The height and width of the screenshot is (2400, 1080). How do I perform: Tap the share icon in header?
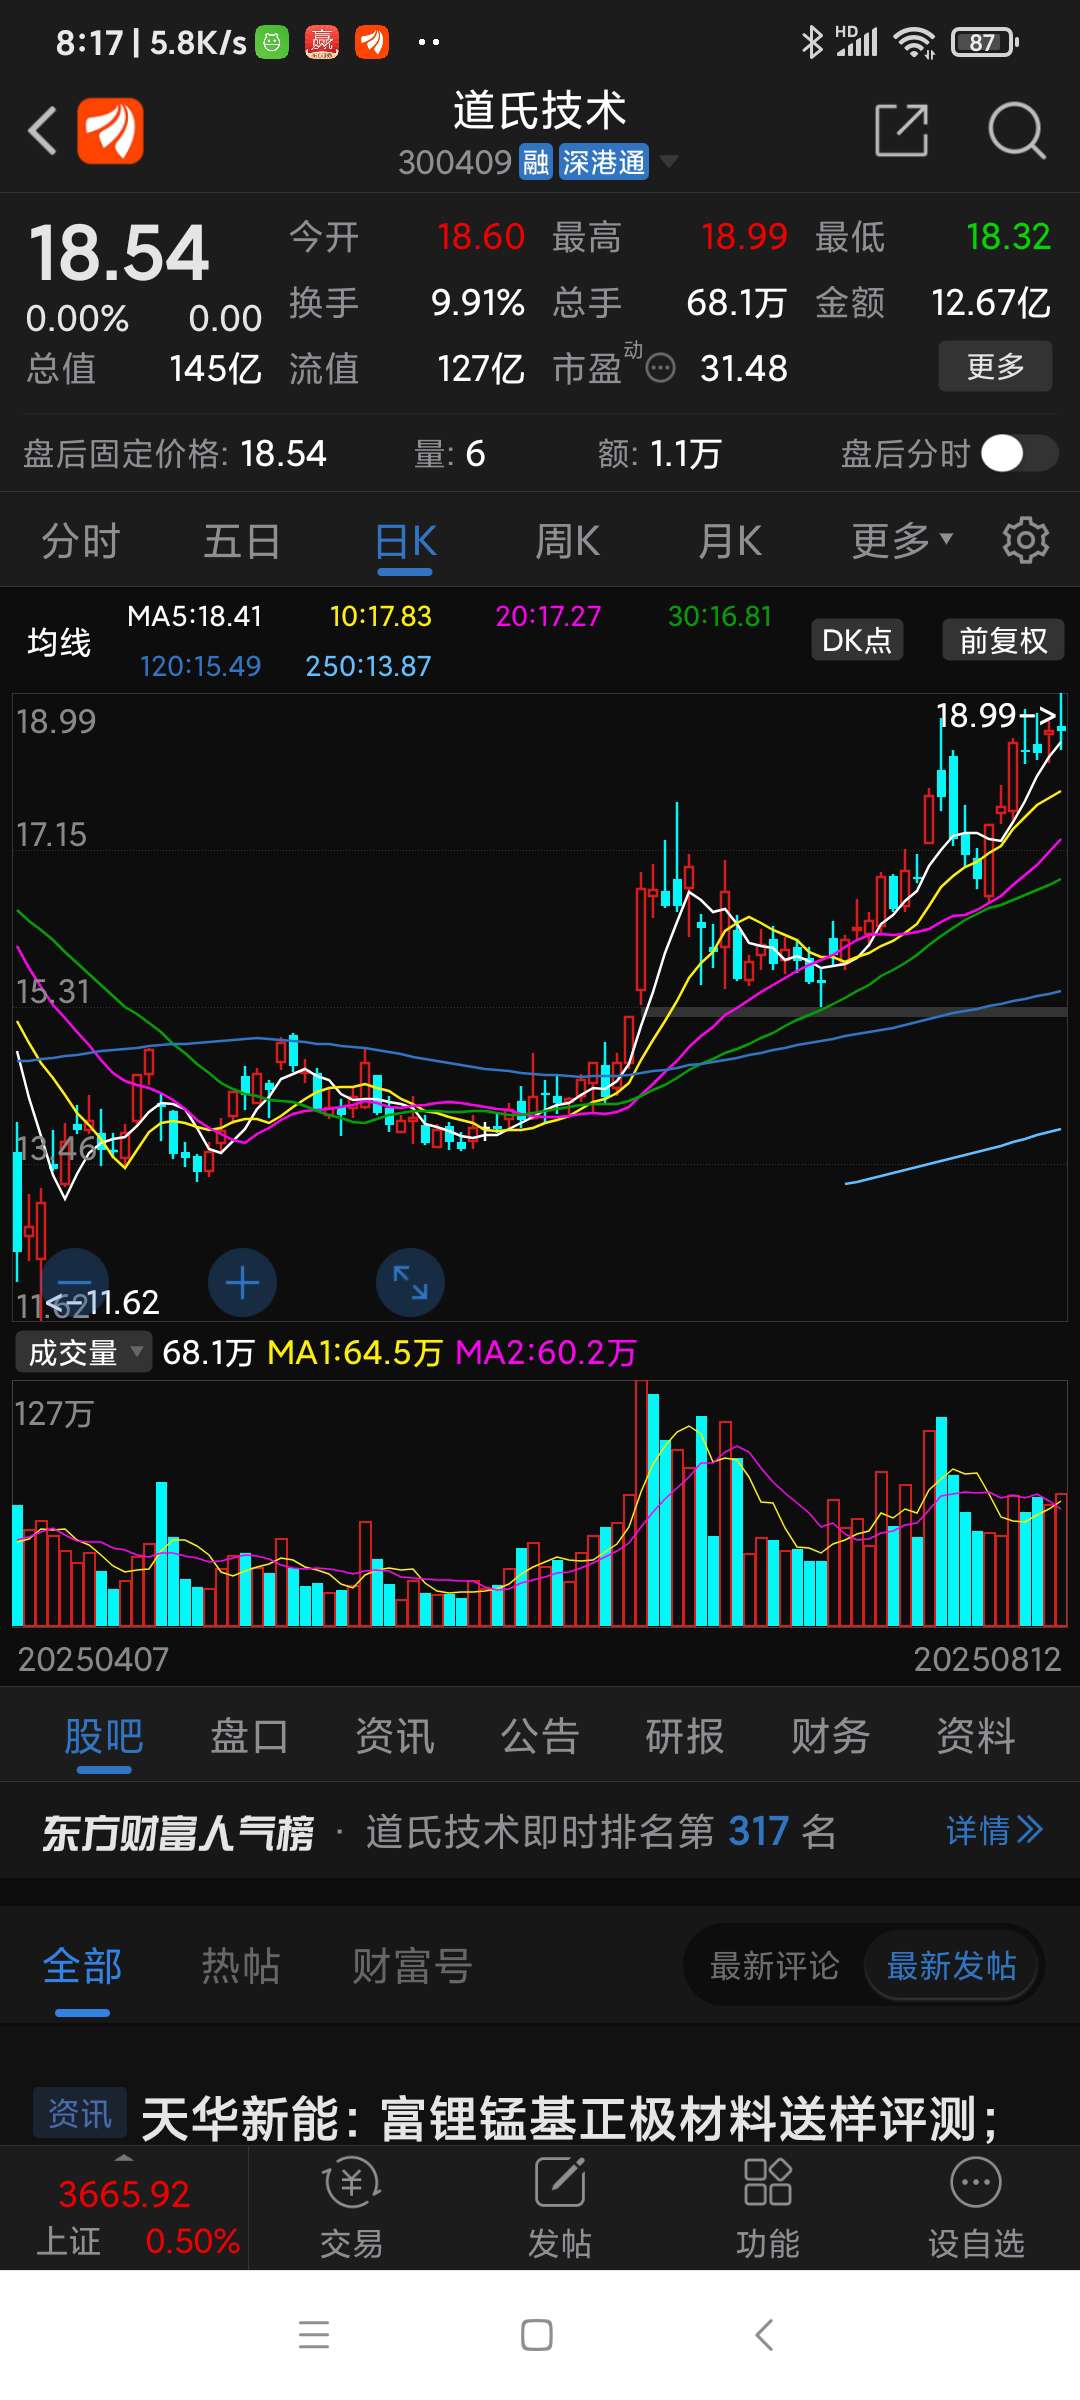[x=902, y=130]
